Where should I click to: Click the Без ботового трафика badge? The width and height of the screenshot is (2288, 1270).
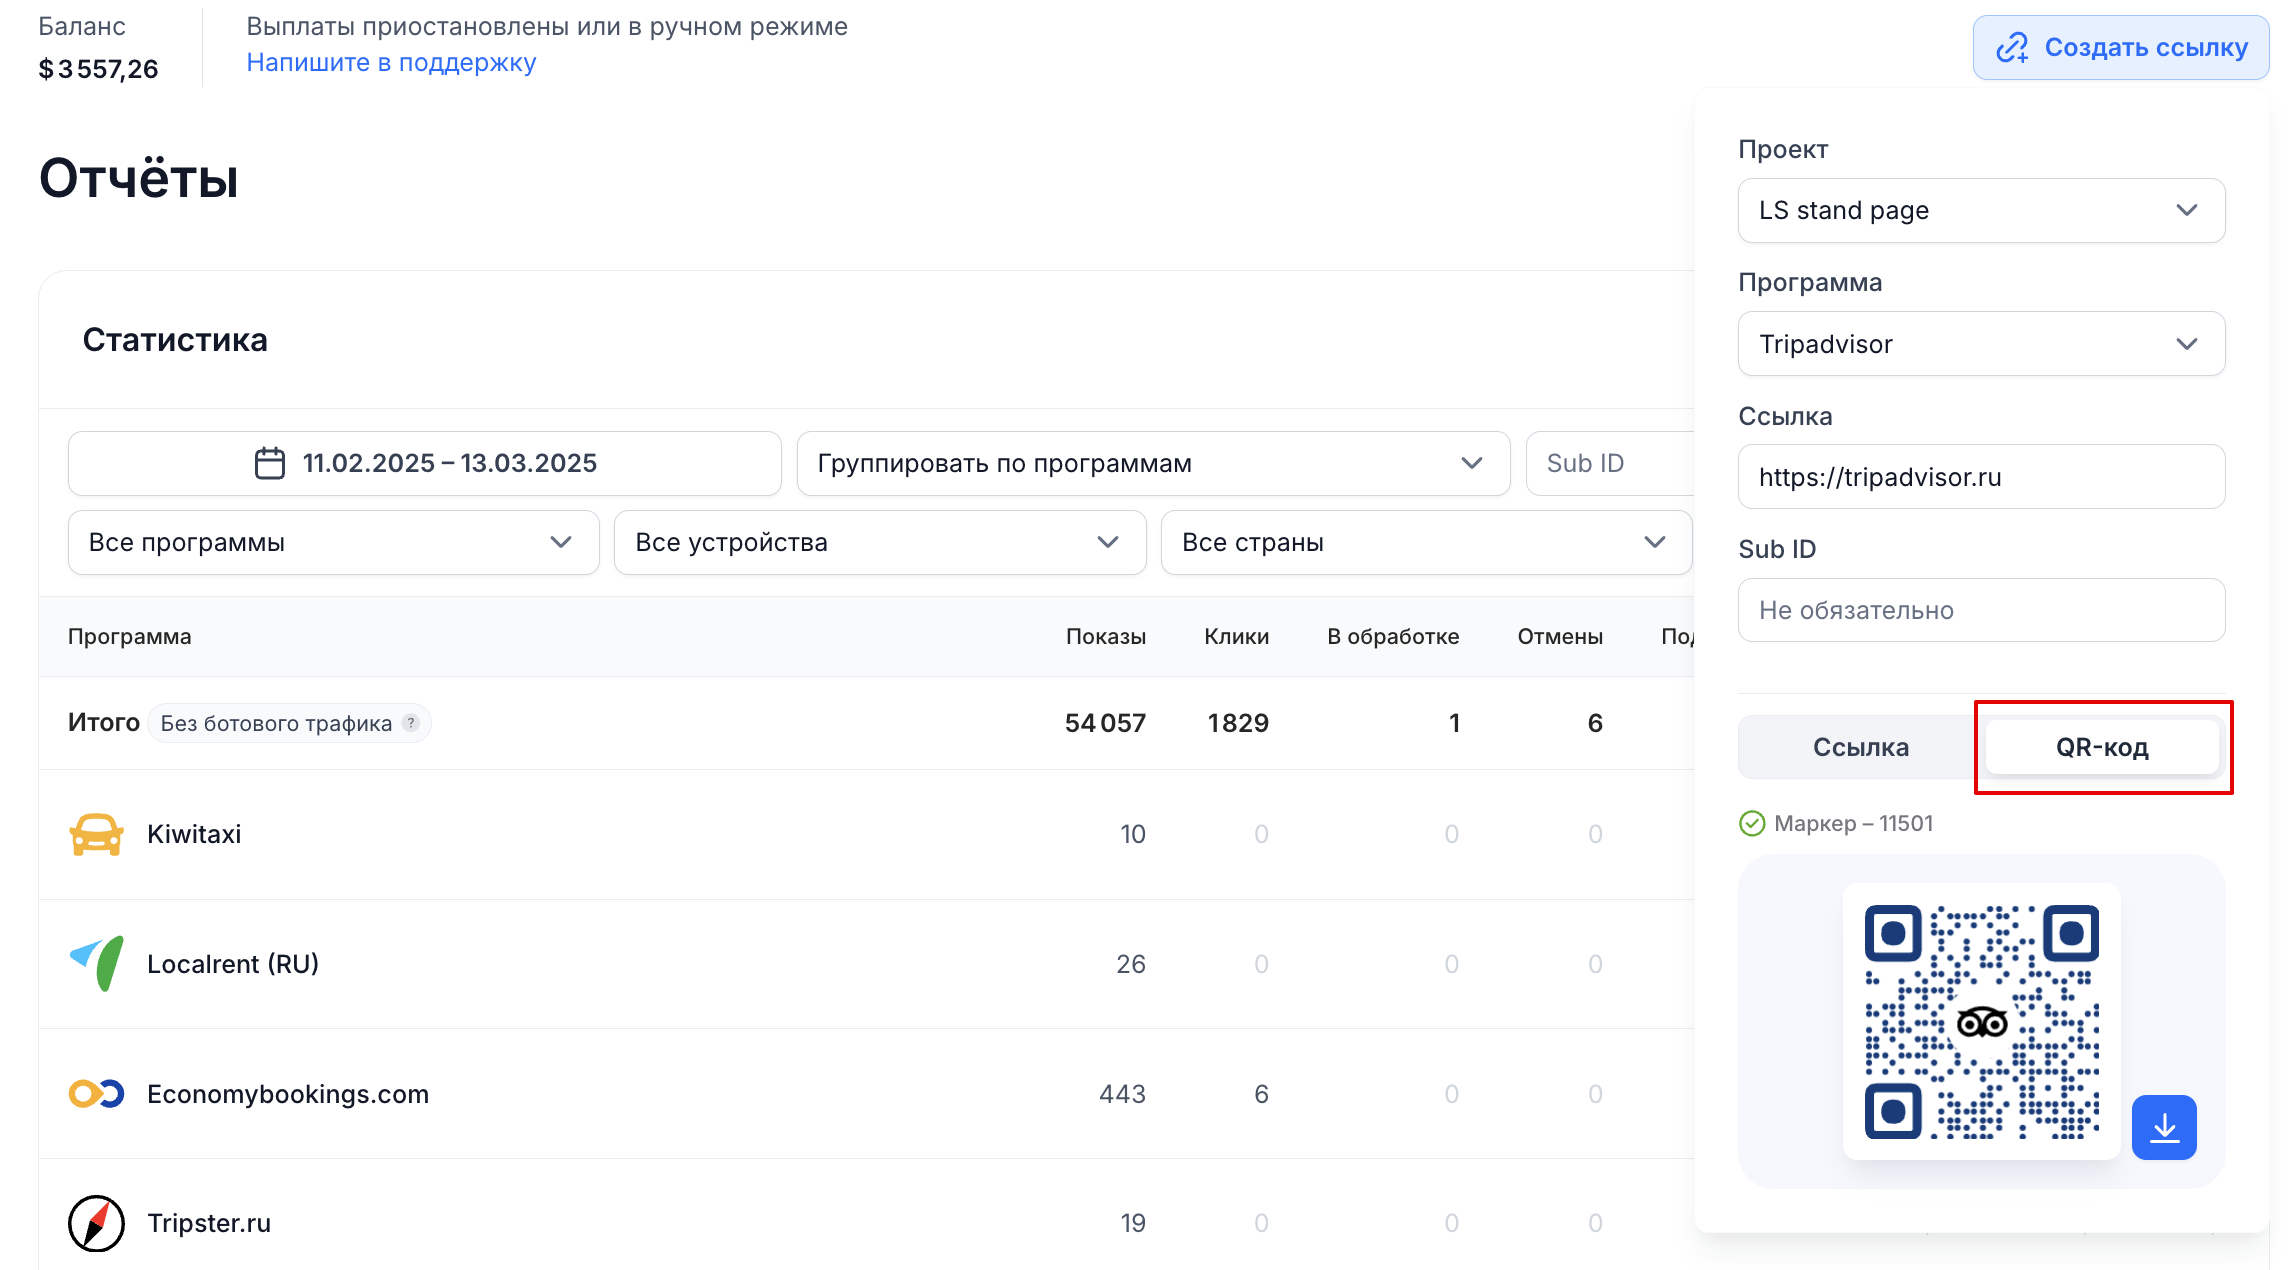[289, 723]
